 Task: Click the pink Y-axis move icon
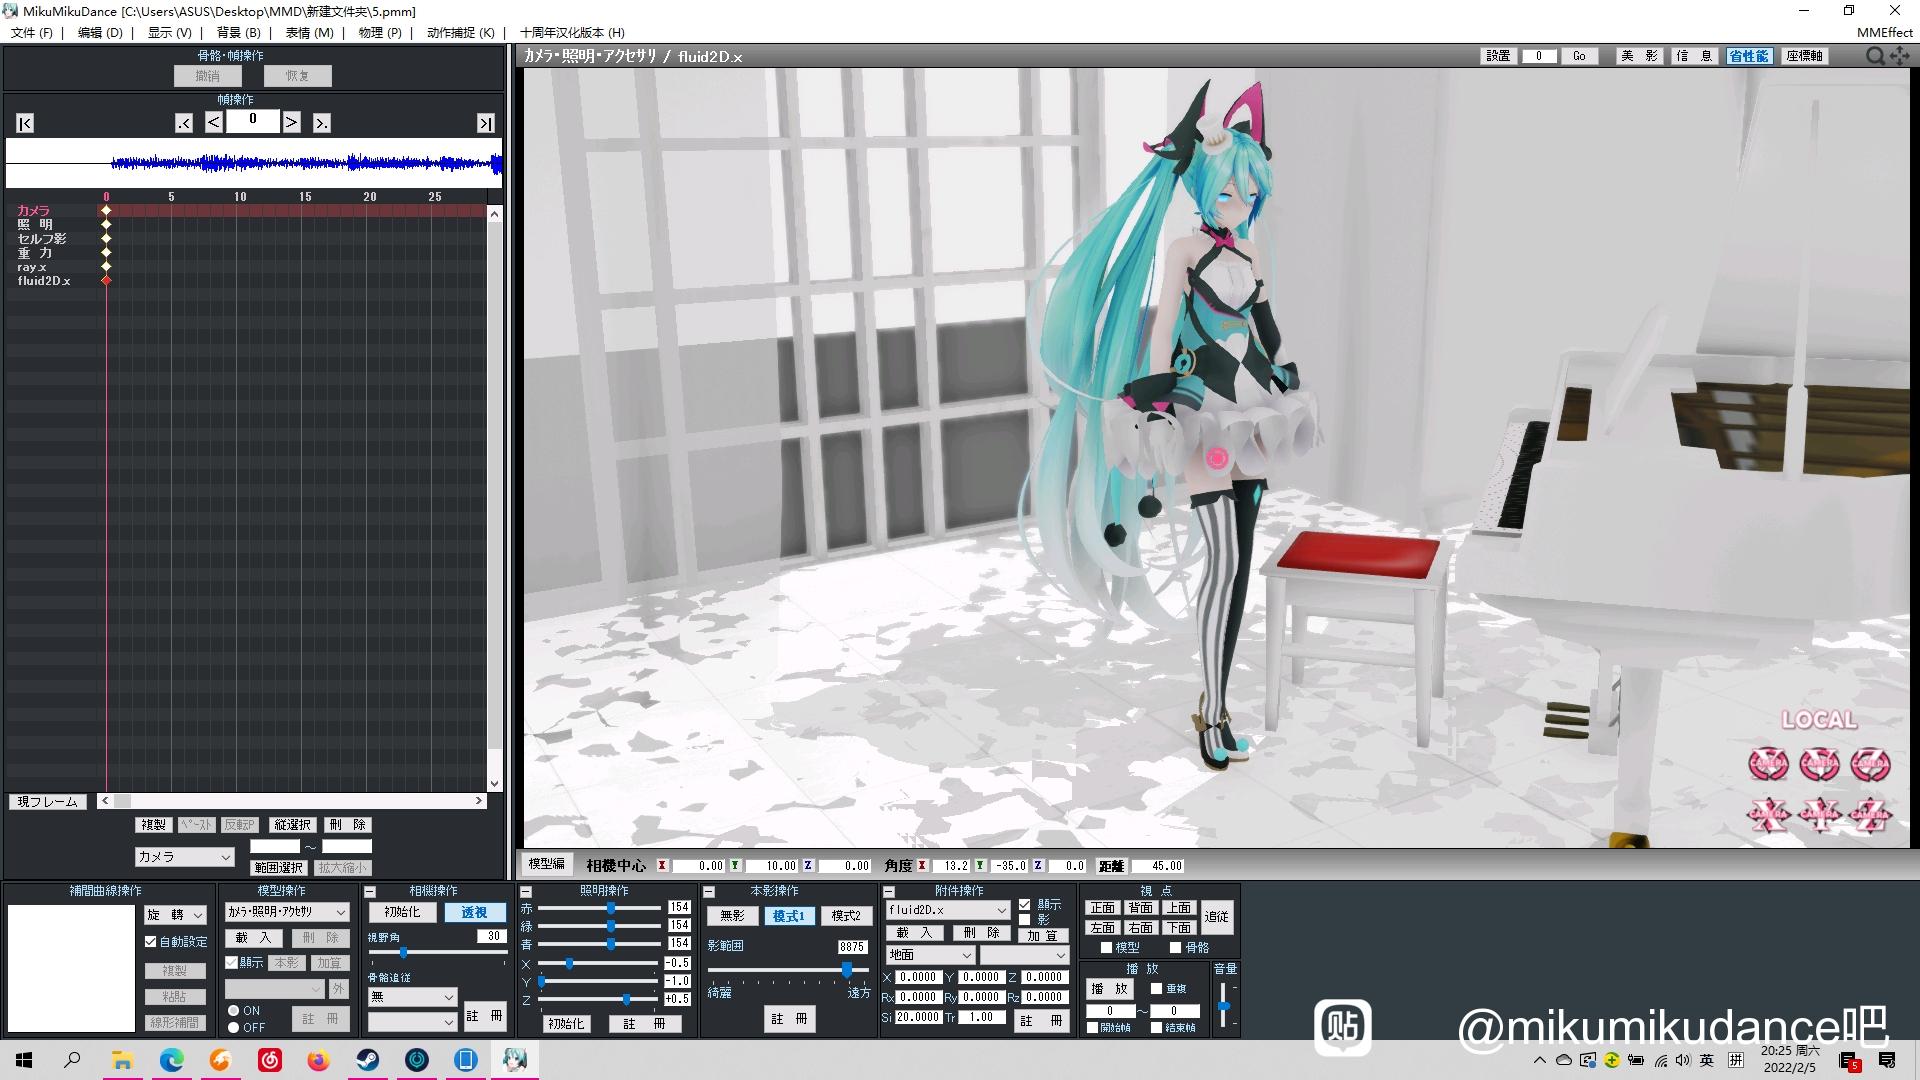1819,815
